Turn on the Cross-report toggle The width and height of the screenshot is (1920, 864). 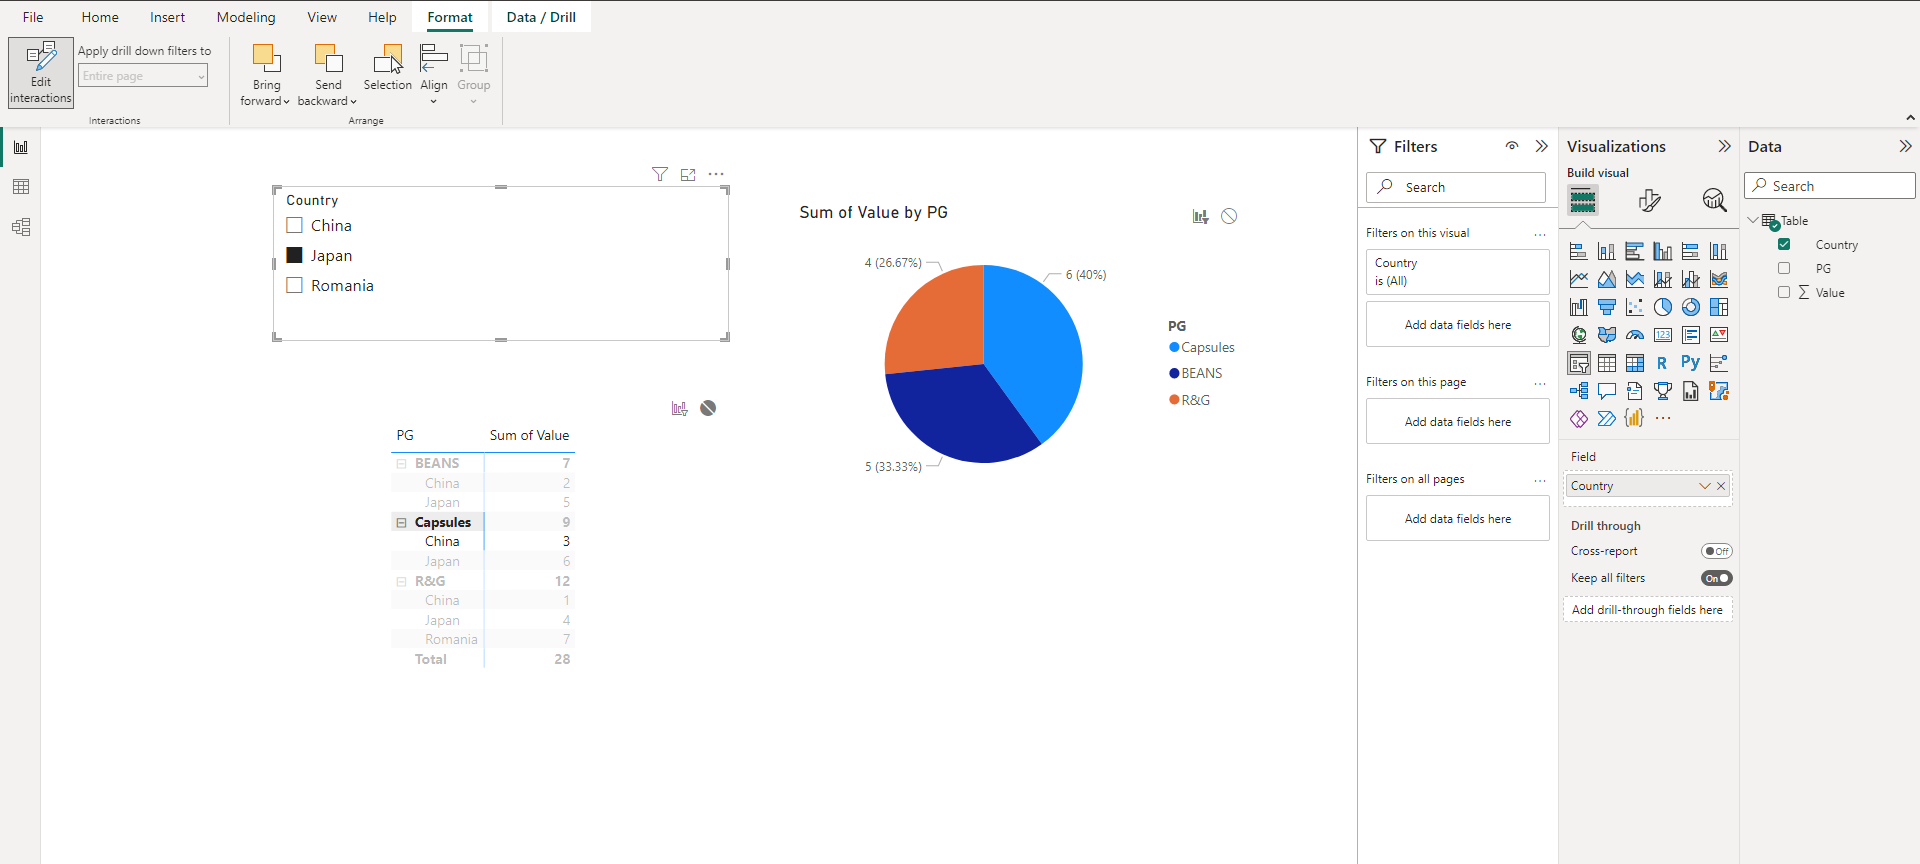click(1717, 551)
